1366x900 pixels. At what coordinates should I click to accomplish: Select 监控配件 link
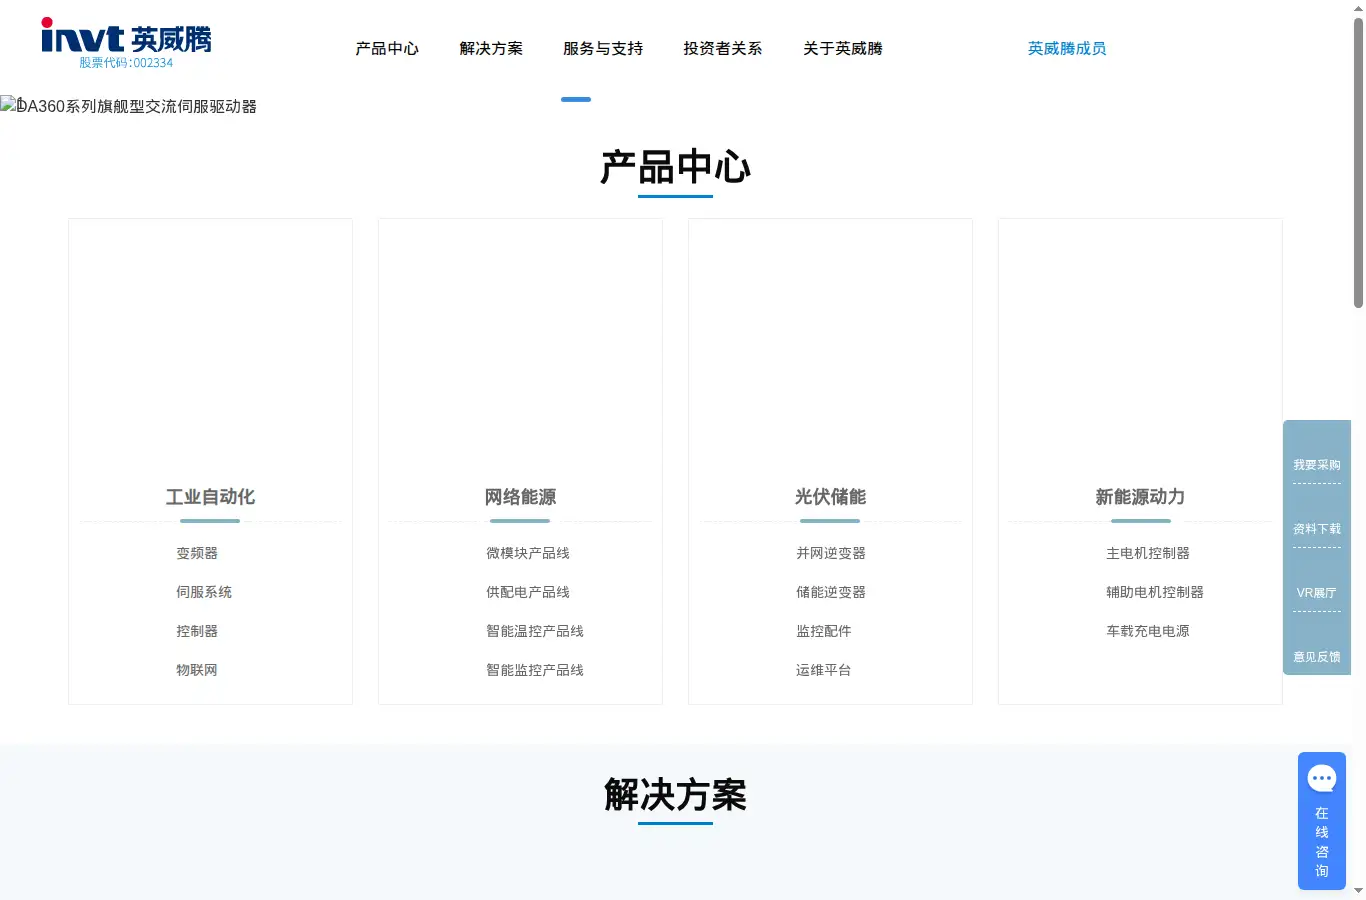tap(824, 631)
